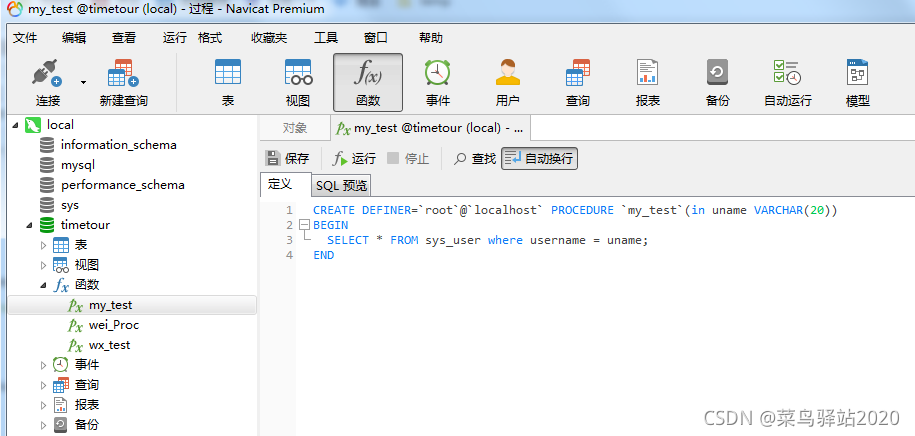The height and width of the screenshot is (436, 915).
Task: Collapse the timetour database node
Action: pos(29,225)
